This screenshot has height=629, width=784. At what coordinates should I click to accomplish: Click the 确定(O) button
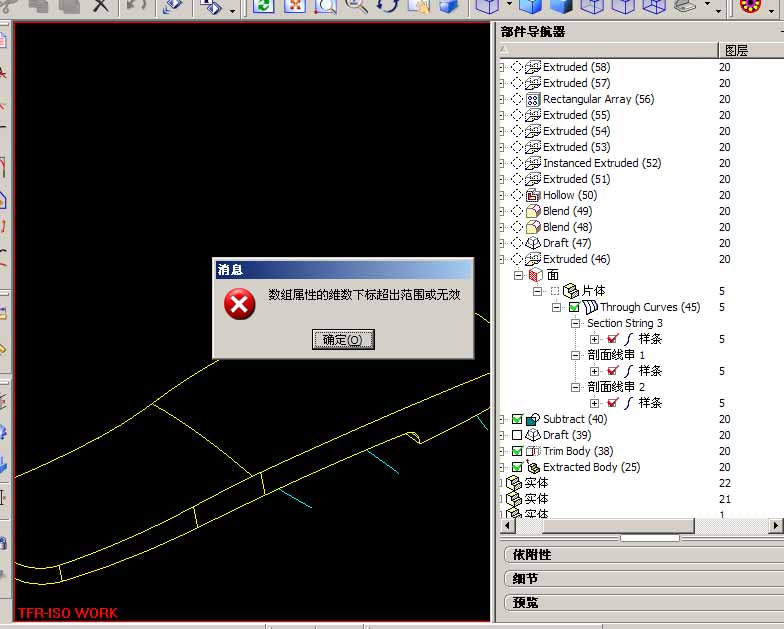[x=343, y=340]
